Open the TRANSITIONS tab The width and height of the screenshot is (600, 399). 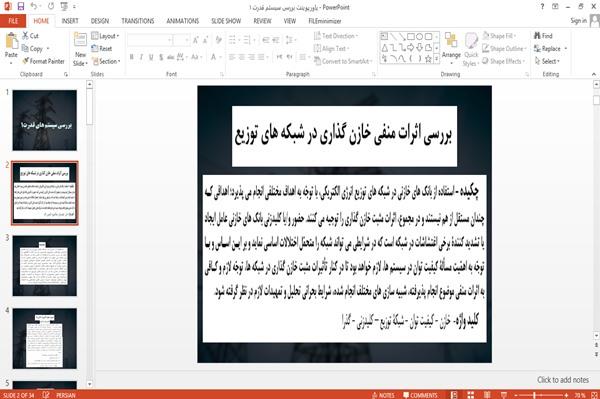138,21
